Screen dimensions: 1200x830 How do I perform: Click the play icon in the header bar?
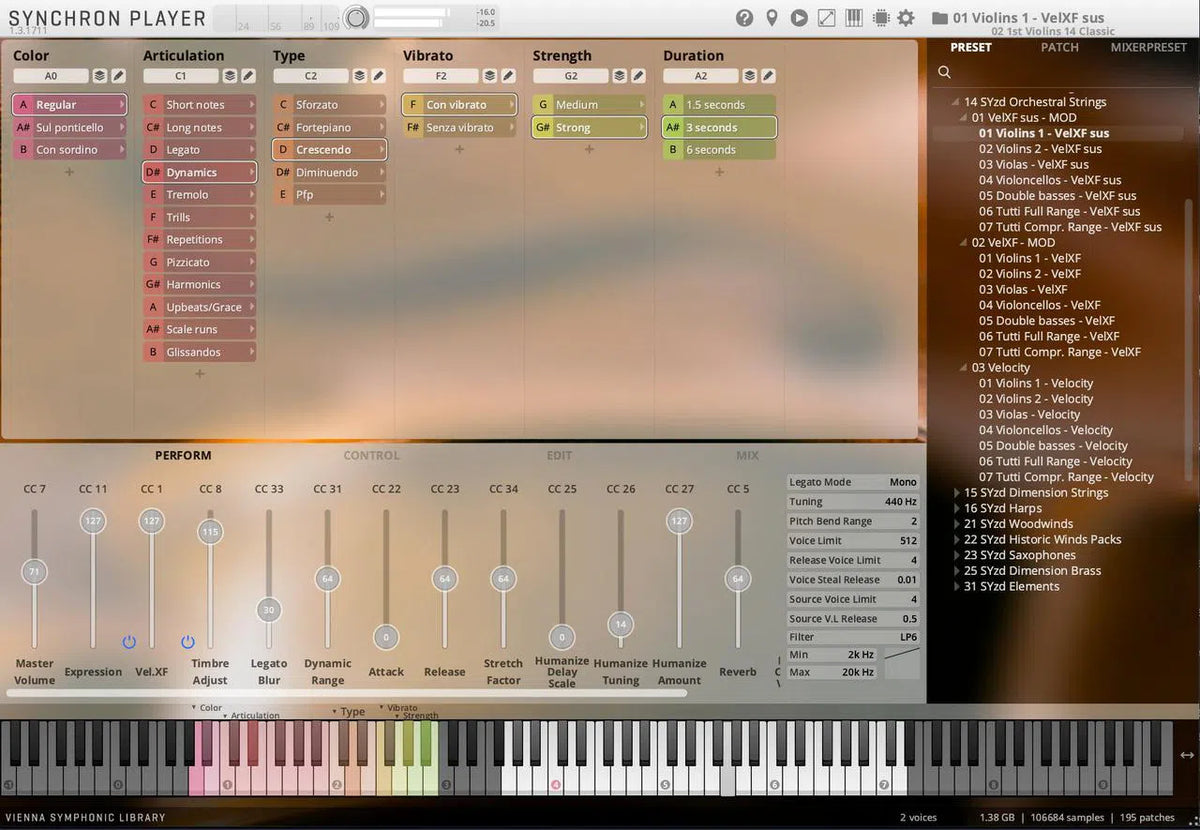pyautogui.click(x=797, y=18)
